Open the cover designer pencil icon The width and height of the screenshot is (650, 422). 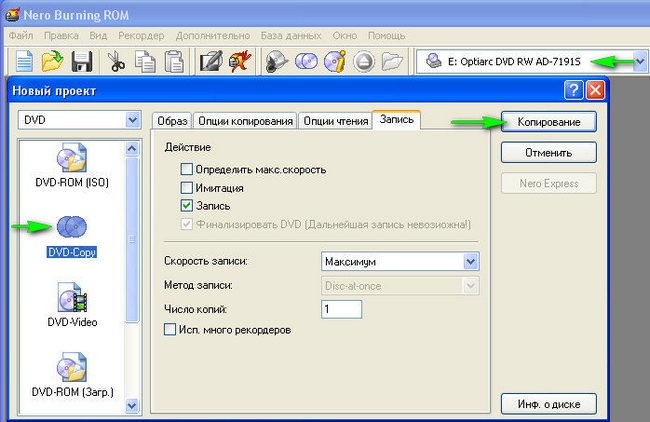click(x=211, y=61)
